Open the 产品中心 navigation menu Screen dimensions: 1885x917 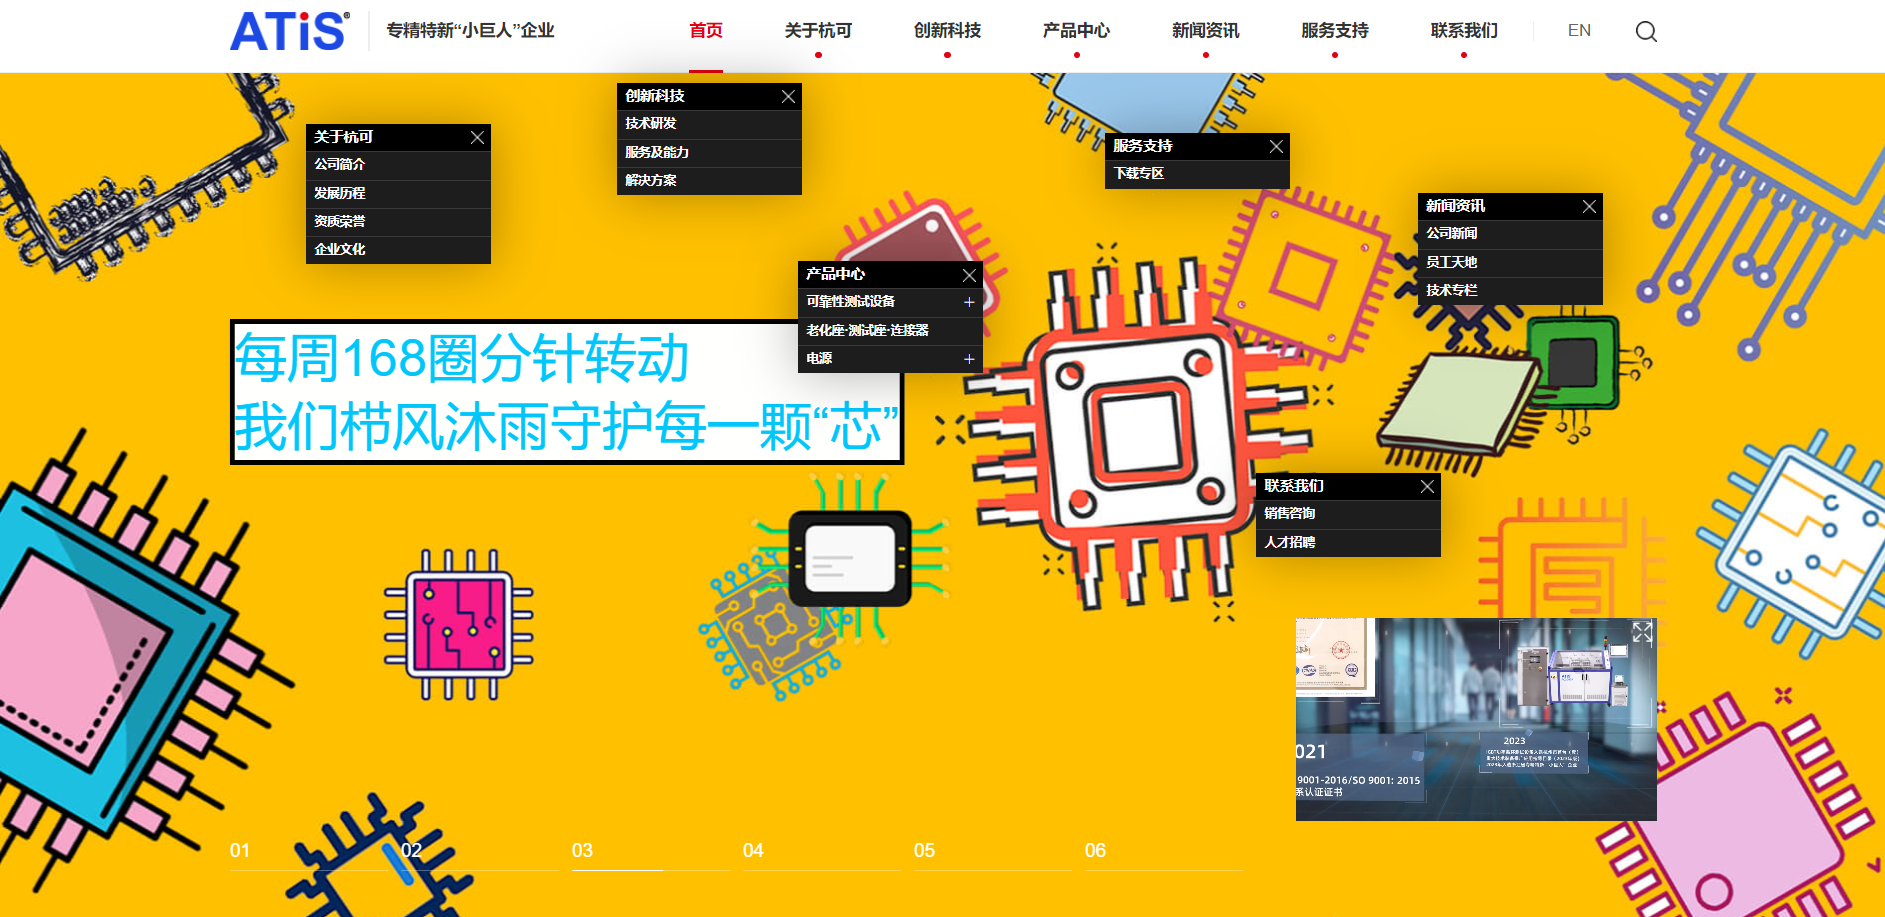click(1076, 31)
